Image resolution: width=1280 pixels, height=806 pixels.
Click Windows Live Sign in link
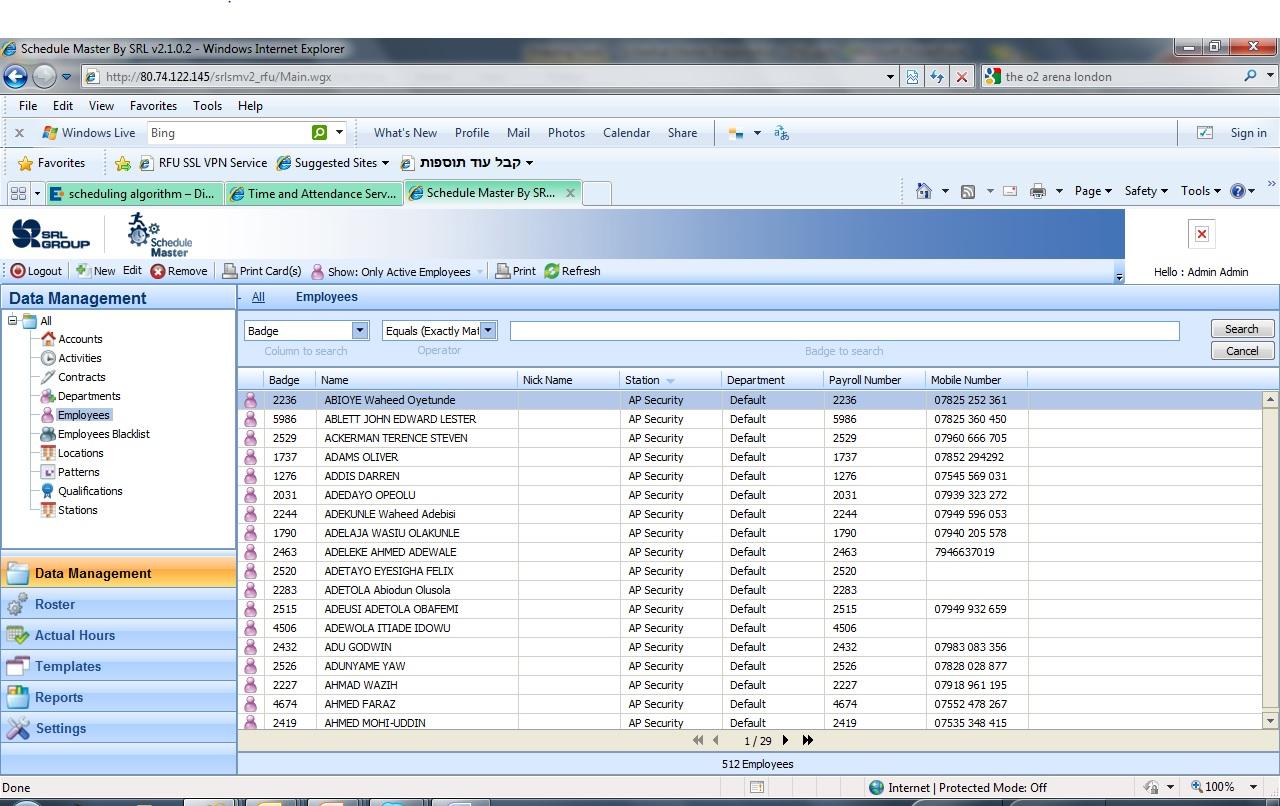(1248, 133)
